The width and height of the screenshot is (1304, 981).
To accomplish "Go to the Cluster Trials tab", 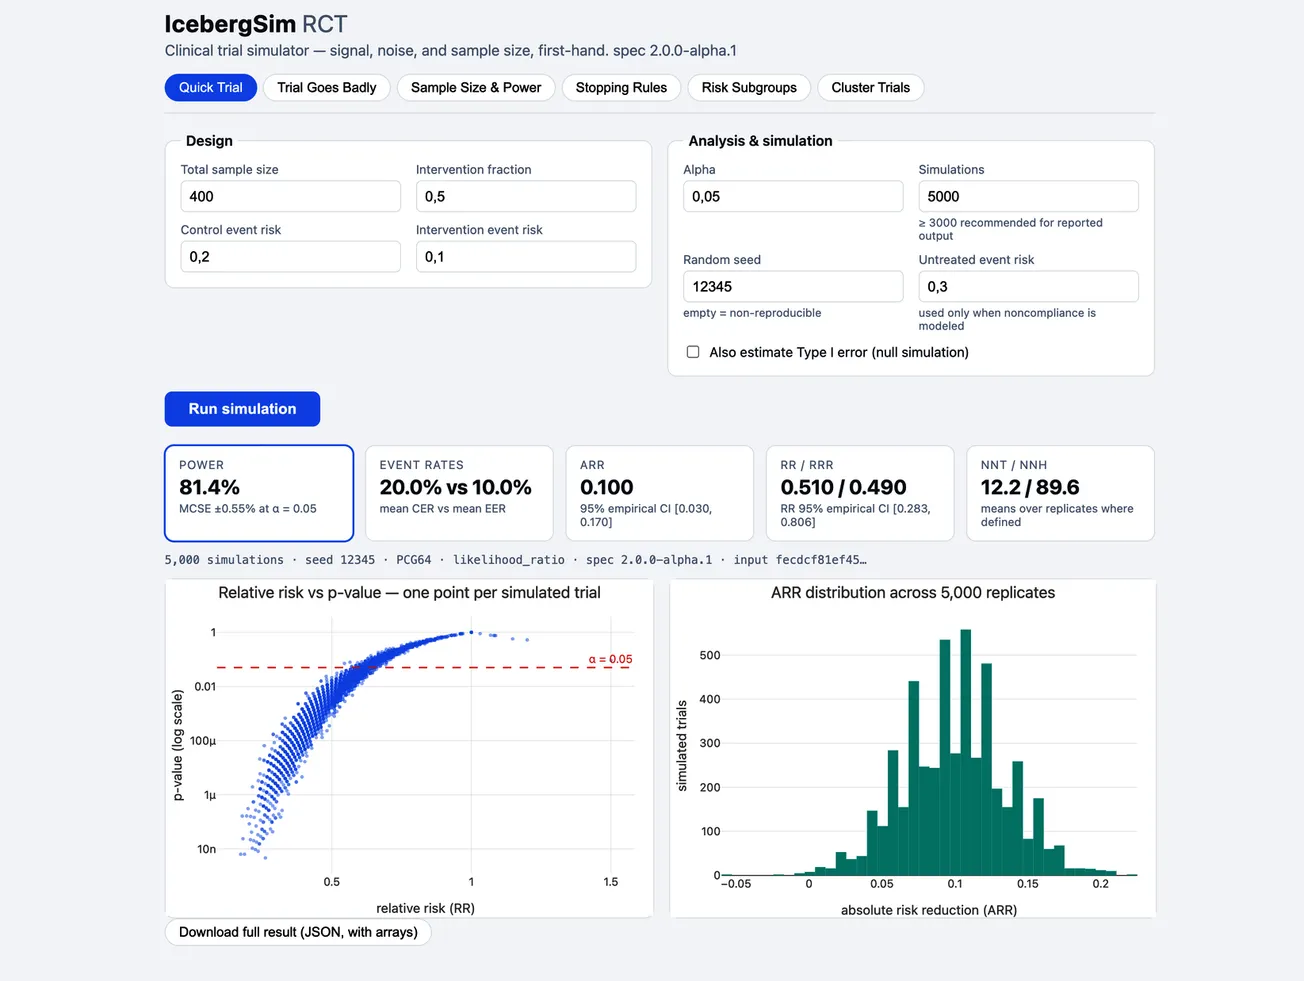I will pos(870,88).
